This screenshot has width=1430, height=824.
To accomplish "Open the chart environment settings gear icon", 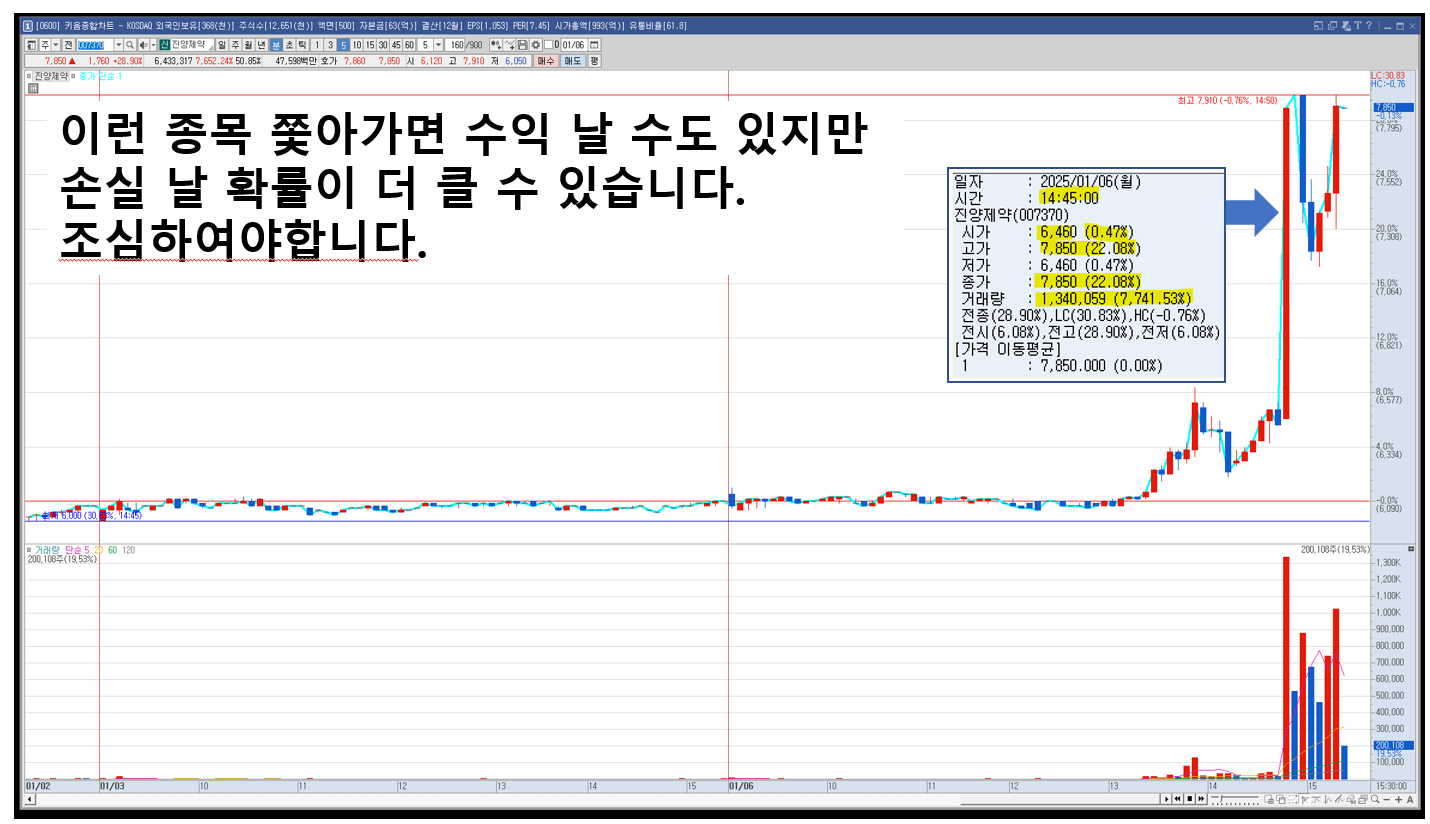I will click(x=535, y=46).
